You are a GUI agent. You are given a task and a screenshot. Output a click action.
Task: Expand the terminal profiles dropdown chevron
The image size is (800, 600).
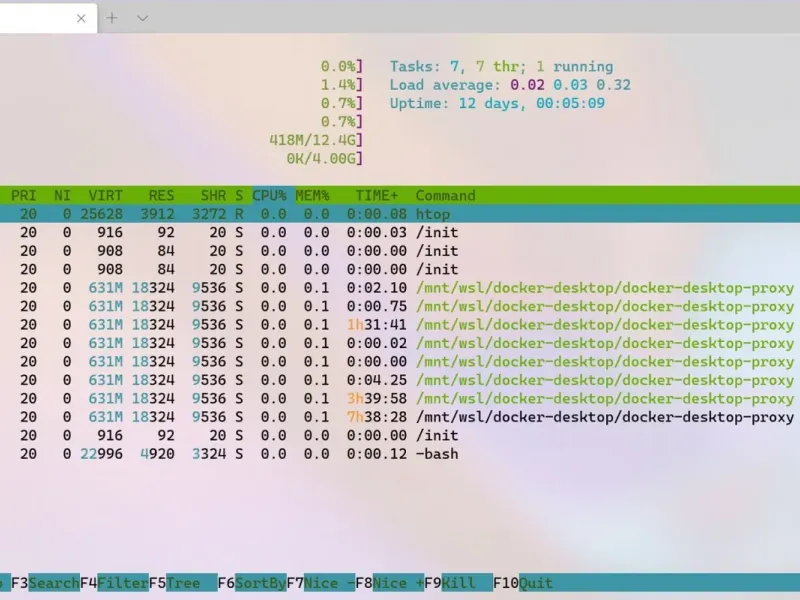142,18
